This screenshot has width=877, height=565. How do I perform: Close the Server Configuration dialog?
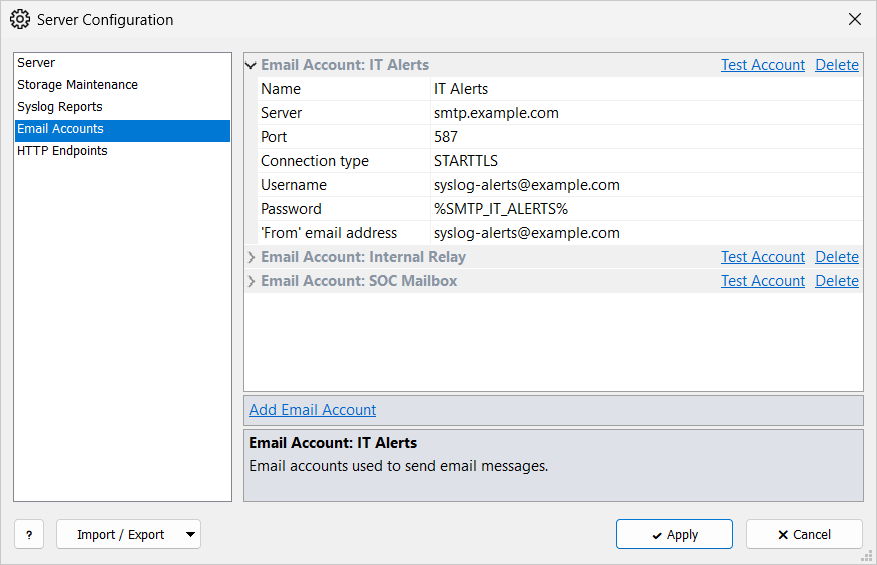855,20
